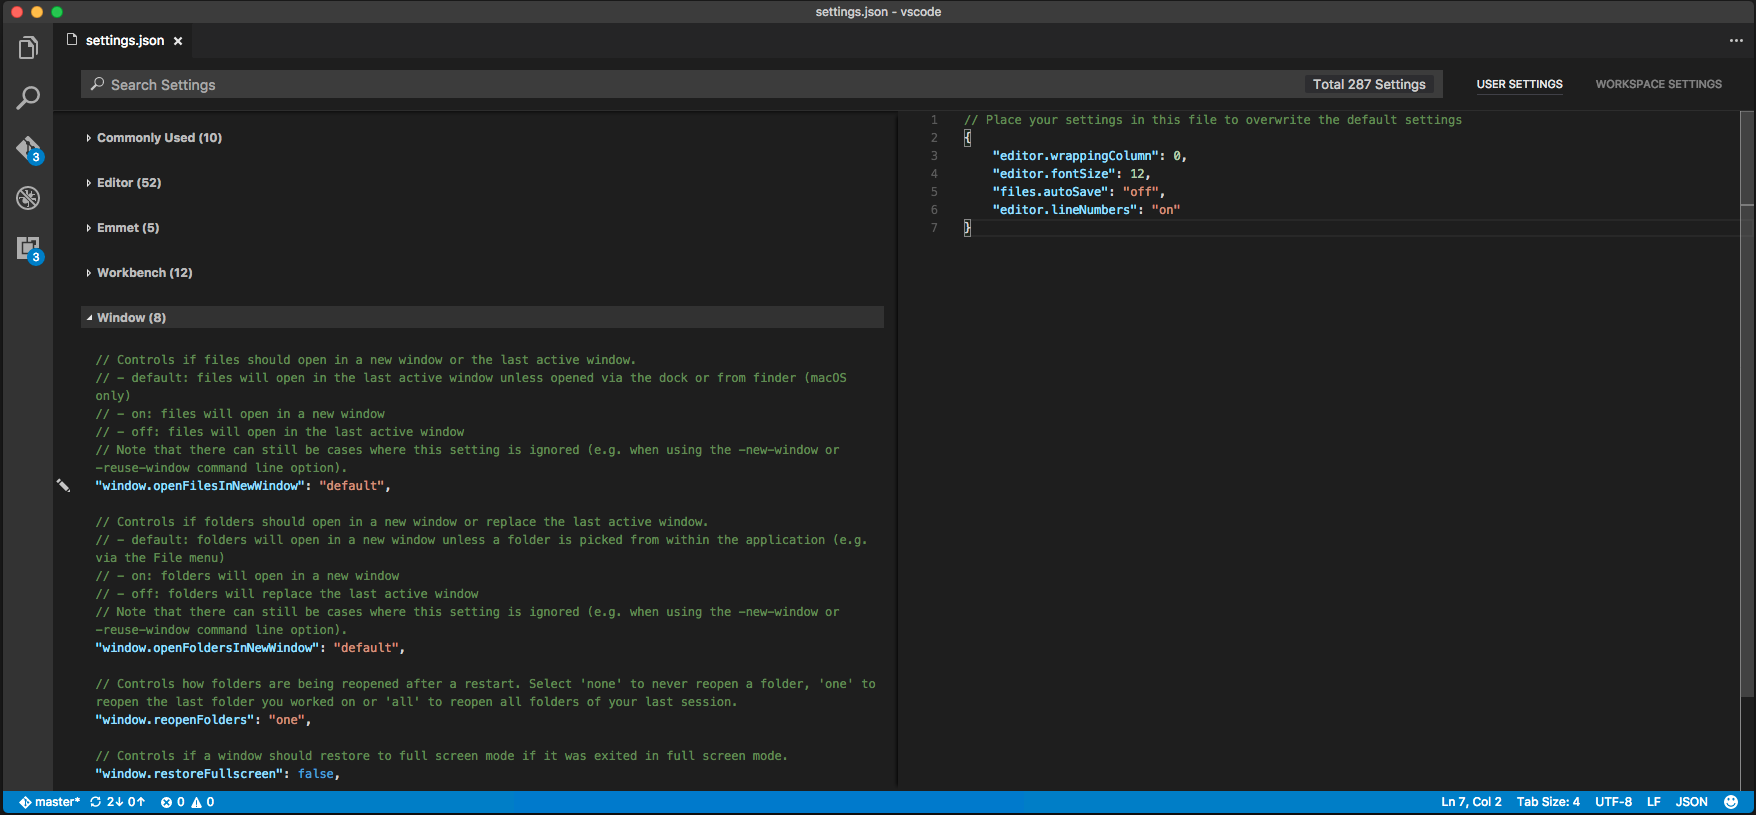This screenshot has height=815, width=1756.
Task: Select the User Settings tab
Action: pos(1519,85)
